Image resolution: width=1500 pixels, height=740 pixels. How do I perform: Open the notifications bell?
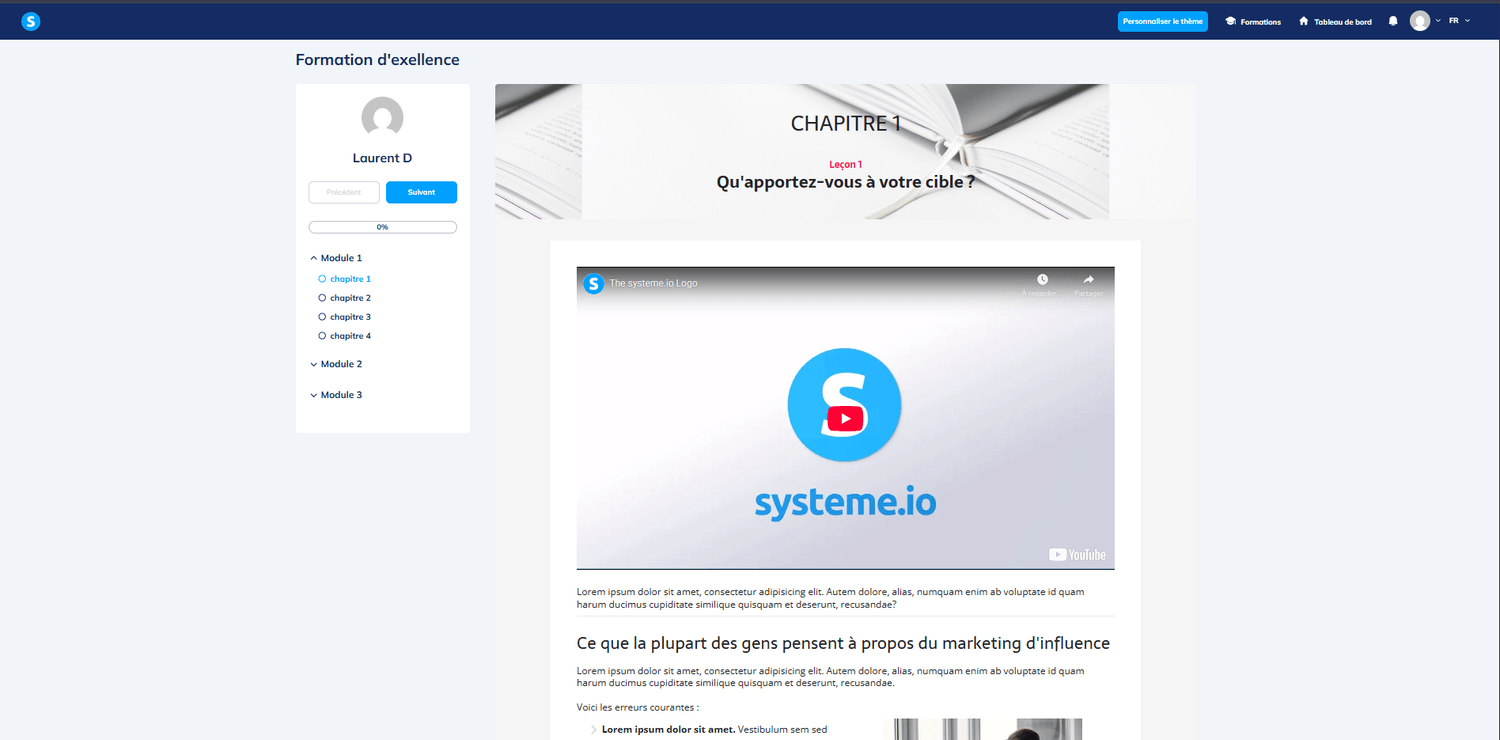click(x=1393, y=21)
